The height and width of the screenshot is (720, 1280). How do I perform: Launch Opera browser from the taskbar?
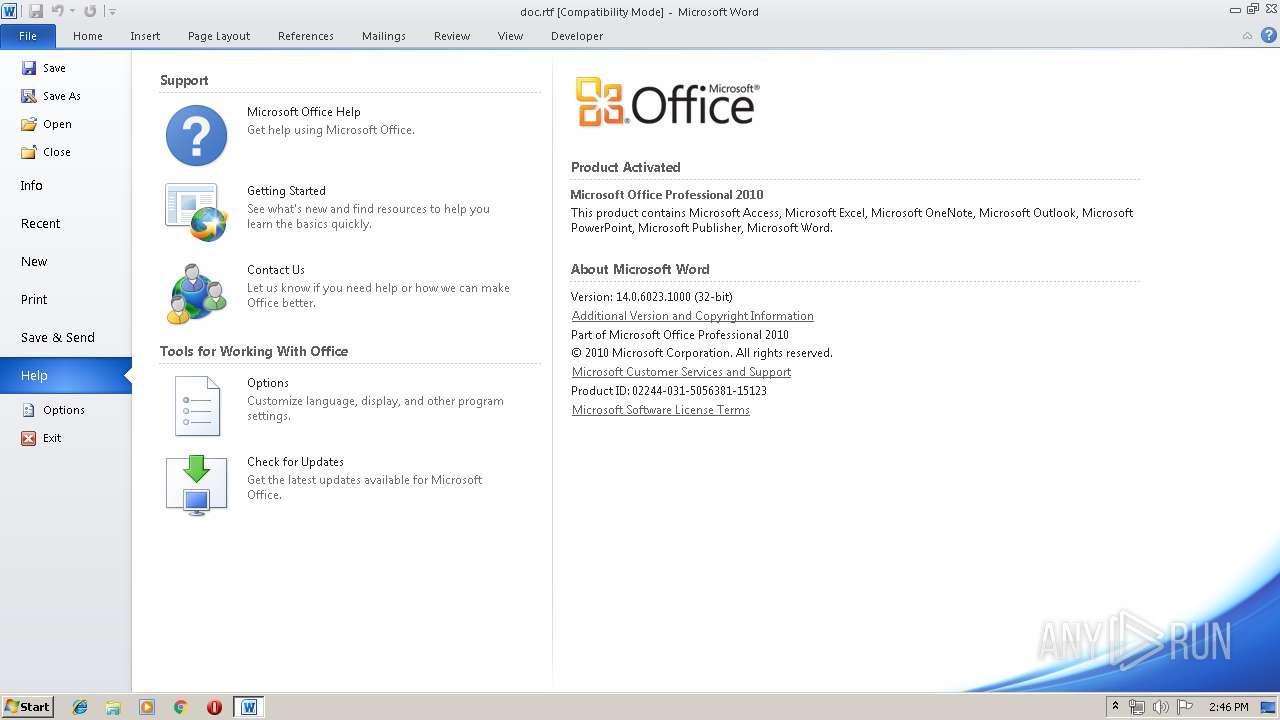coord(214,707)
